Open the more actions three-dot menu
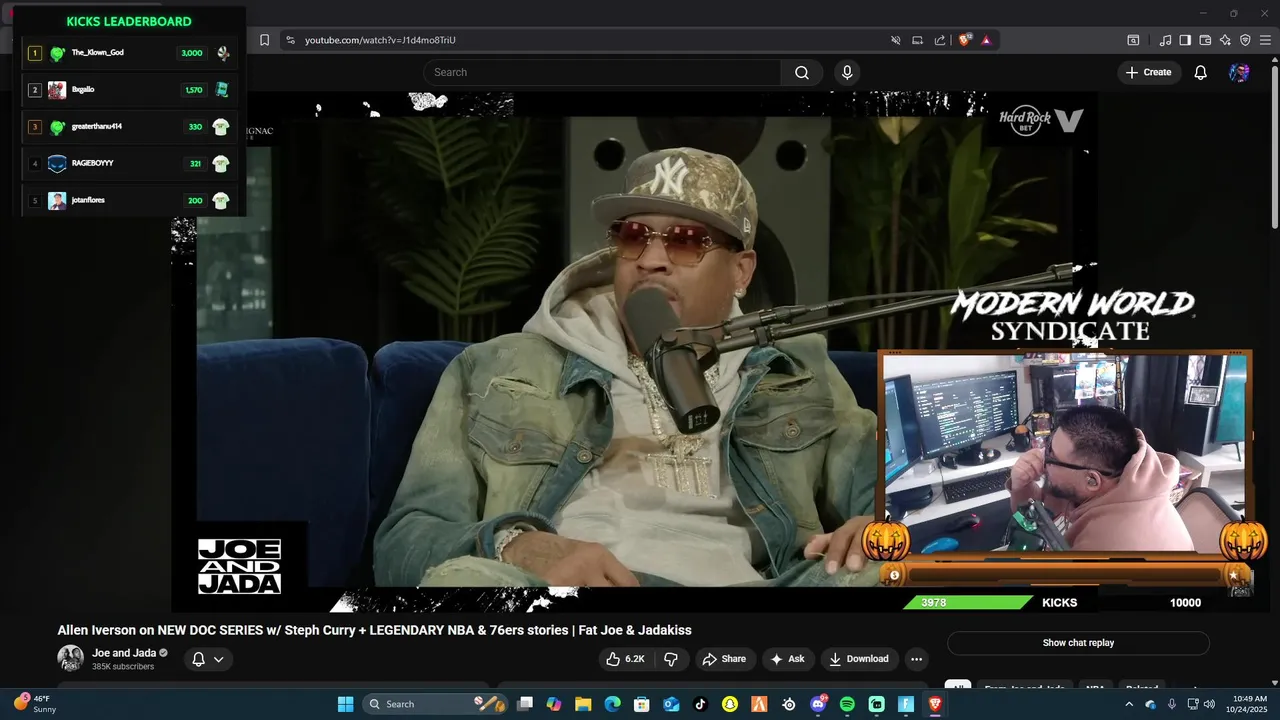 click(x=916, y=659)
